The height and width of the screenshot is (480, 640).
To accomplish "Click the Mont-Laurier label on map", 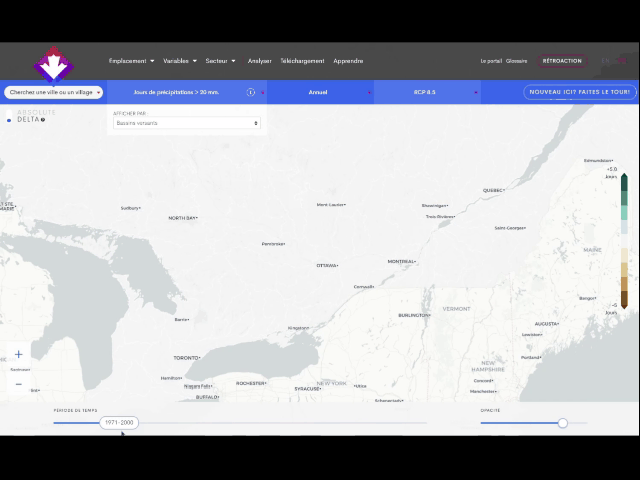I will tap(331, 204).
